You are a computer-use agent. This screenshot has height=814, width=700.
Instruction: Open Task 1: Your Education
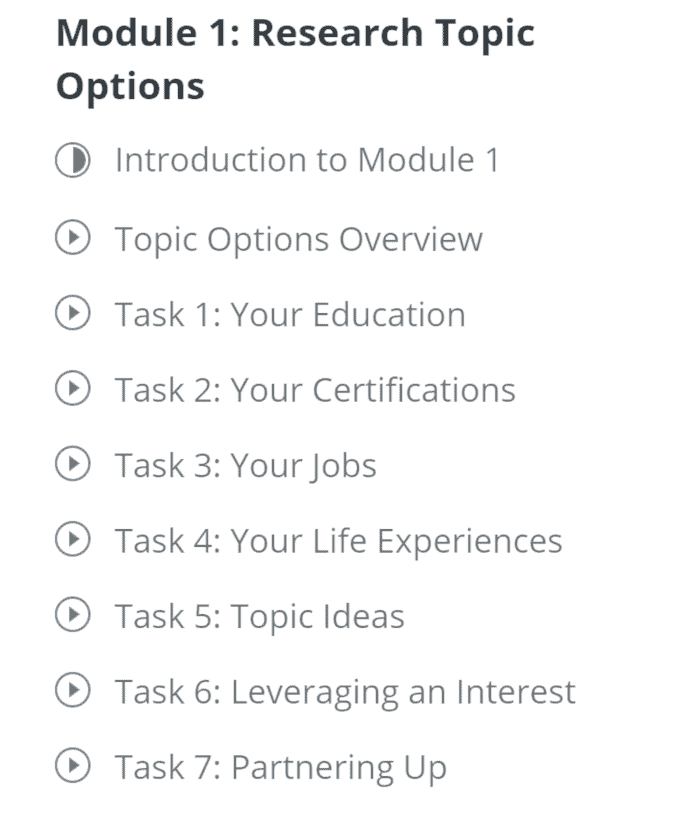(290, 315)
